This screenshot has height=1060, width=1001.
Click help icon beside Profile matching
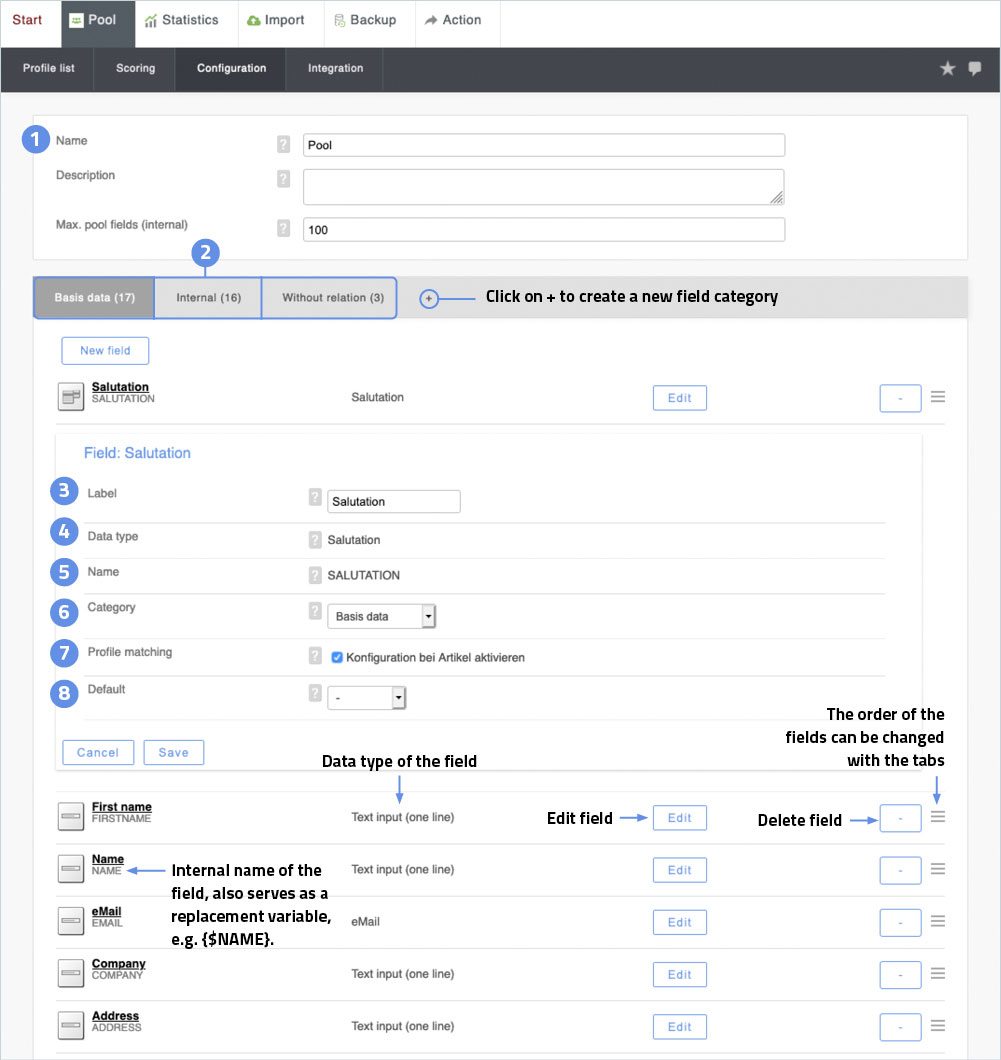[315, 657]
